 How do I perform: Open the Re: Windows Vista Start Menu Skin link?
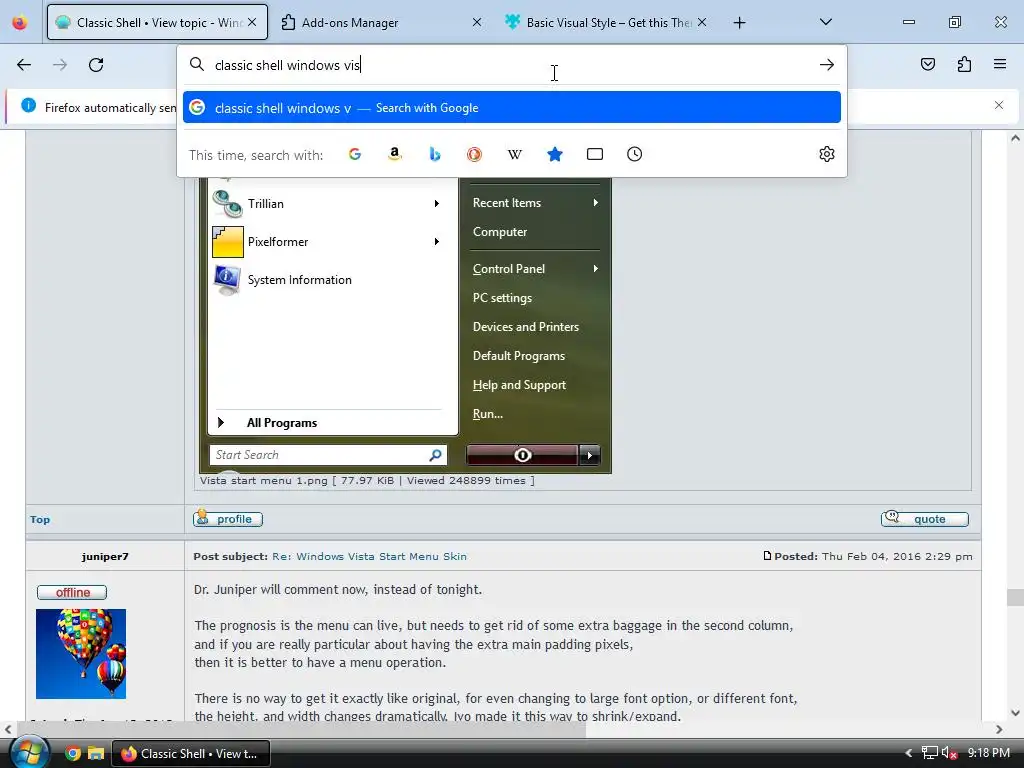(369, 556)
